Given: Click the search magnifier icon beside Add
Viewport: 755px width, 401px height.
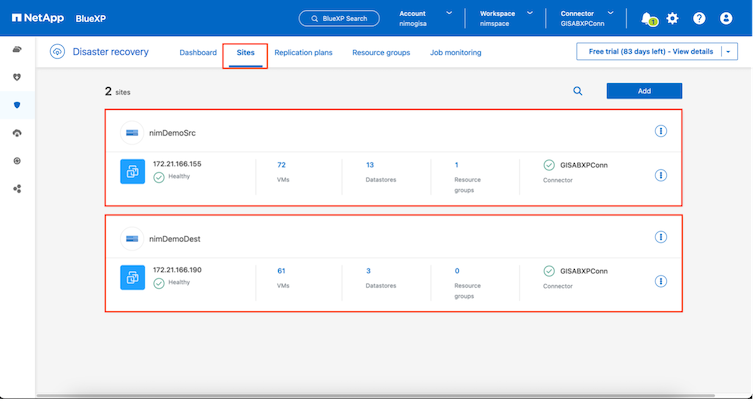Looking at the screenshot, I should (577, 91).
